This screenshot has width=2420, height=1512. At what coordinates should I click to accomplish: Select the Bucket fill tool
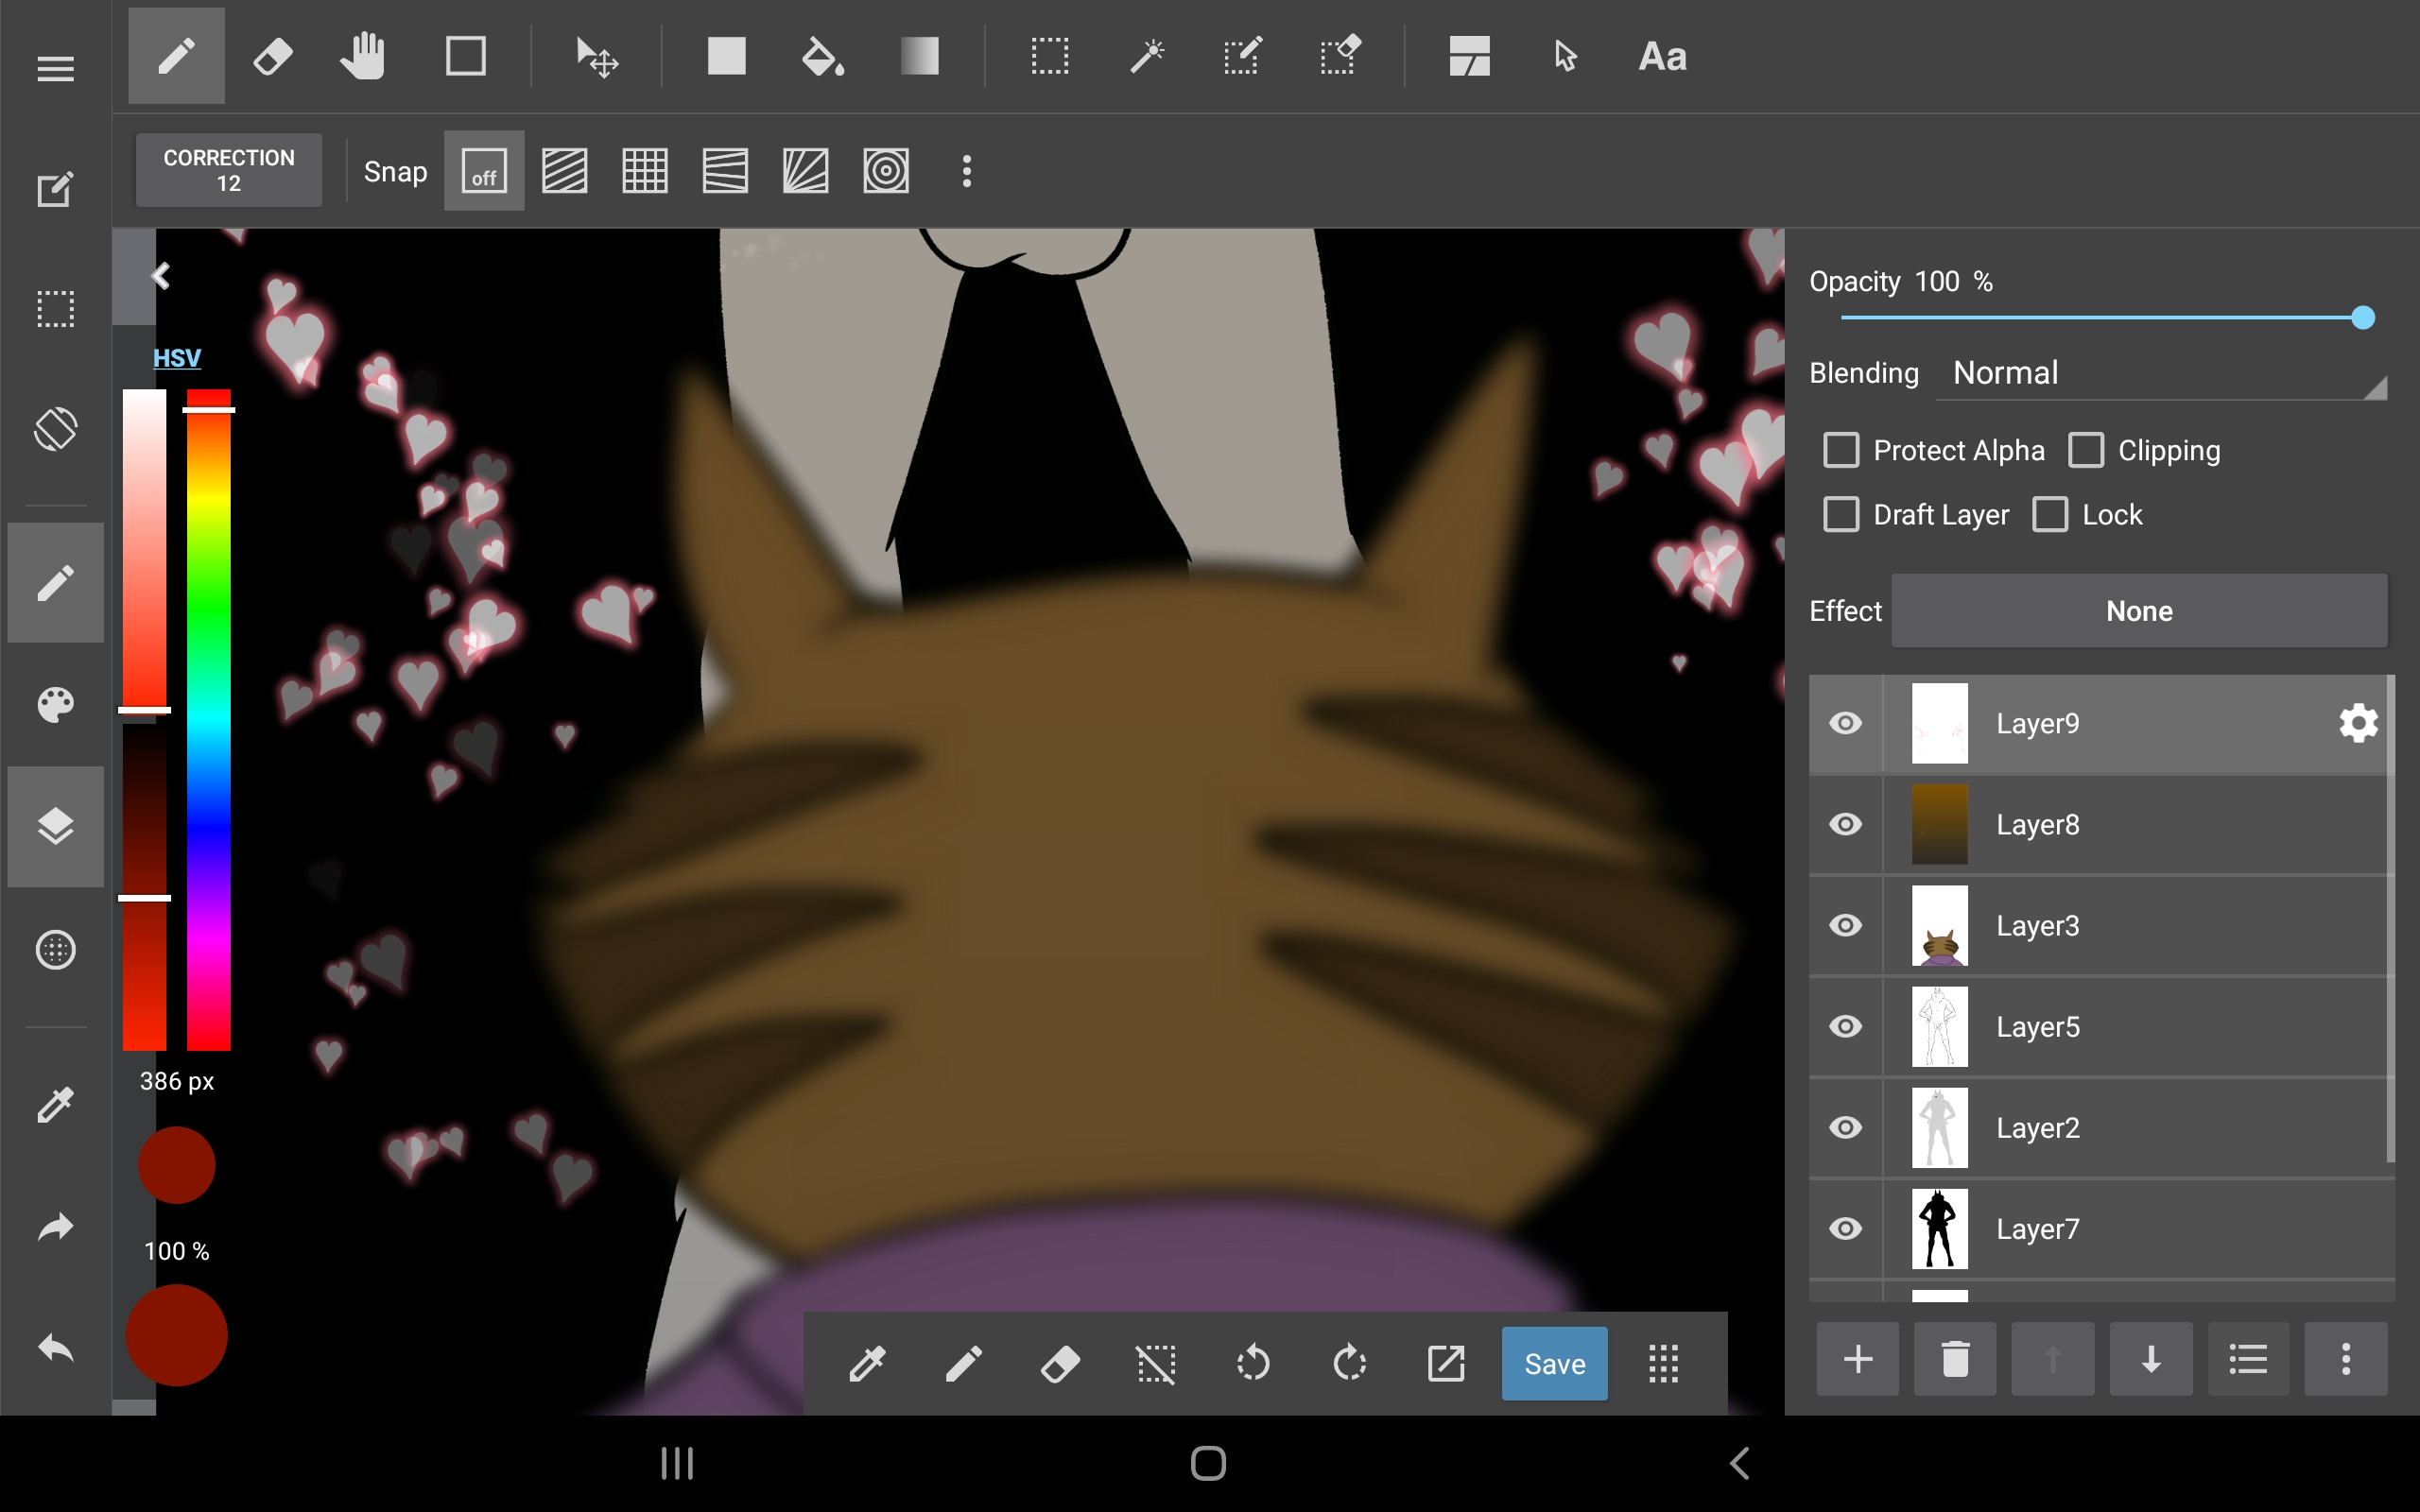(x=822, y=57)
